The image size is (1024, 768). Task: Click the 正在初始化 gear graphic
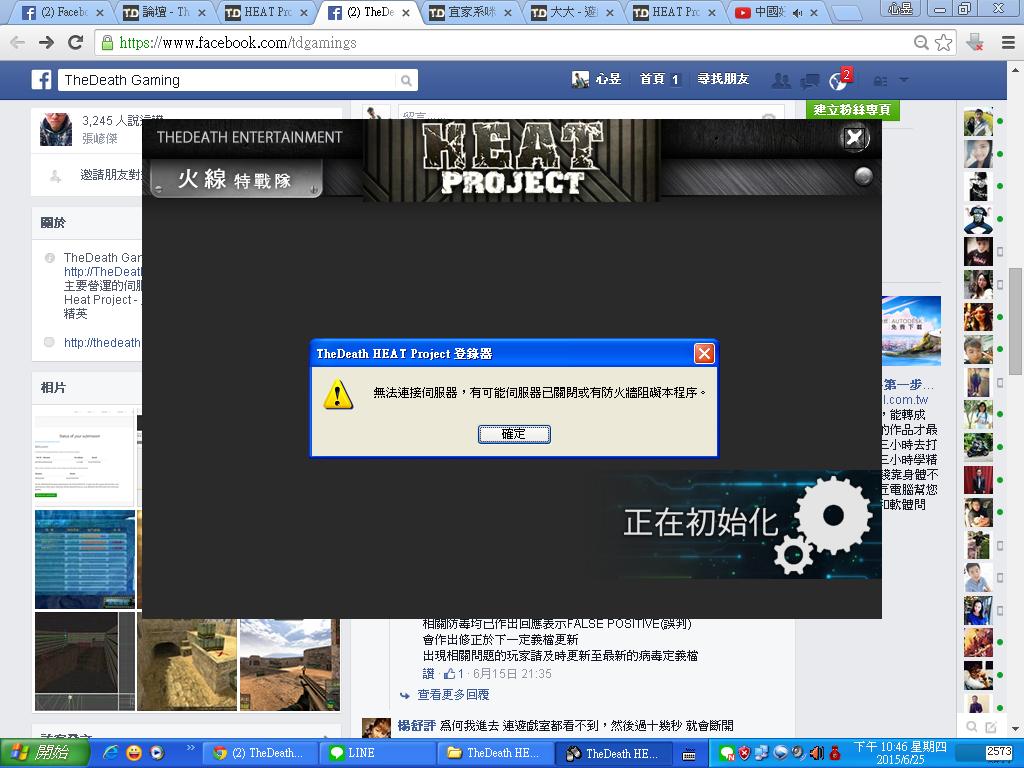coord(825,524)
